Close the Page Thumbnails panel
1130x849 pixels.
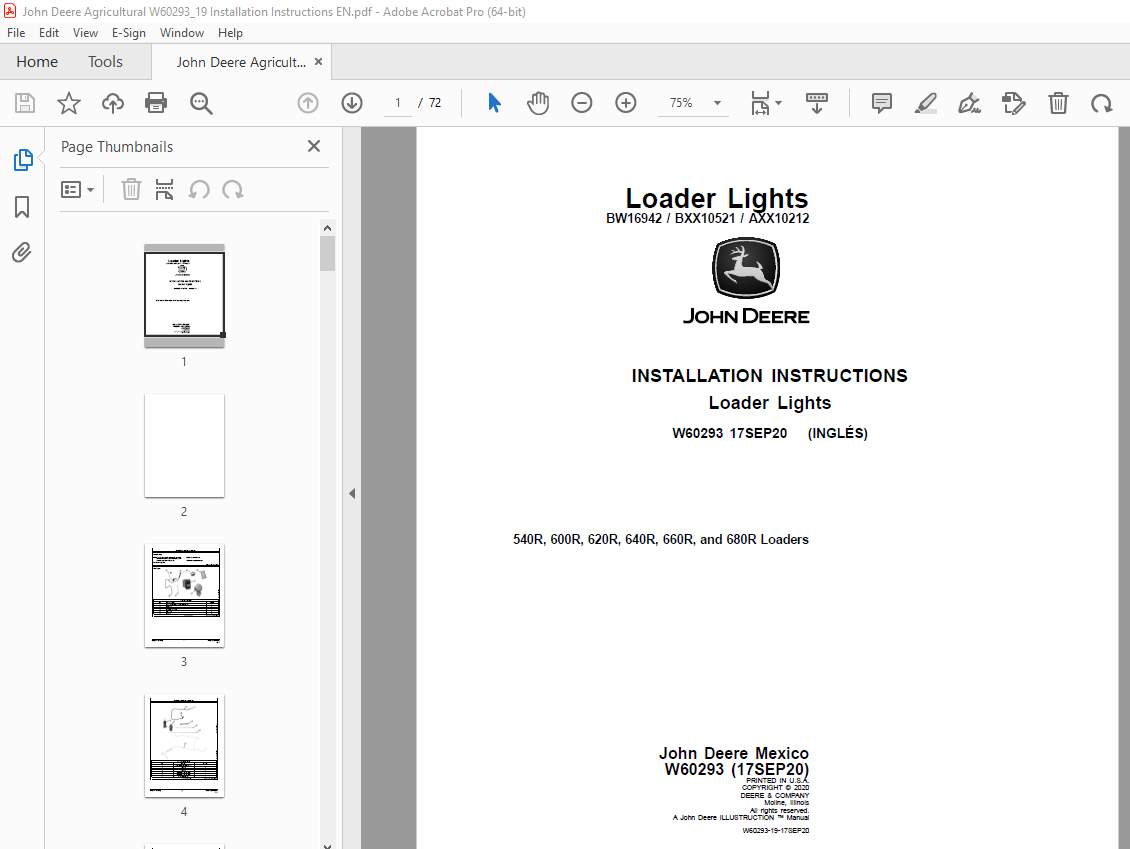(313, 146)
